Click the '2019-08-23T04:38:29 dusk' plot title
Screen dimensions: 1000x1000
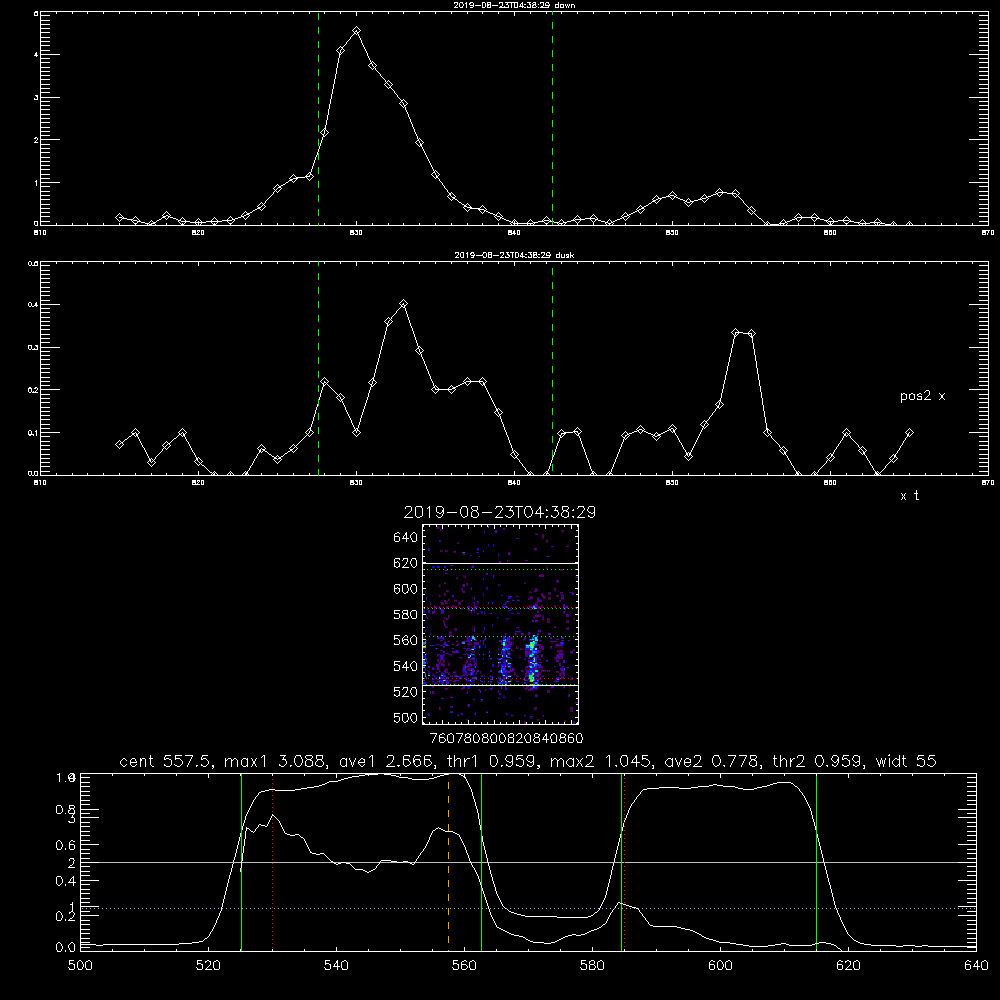[x=514, y=255]
